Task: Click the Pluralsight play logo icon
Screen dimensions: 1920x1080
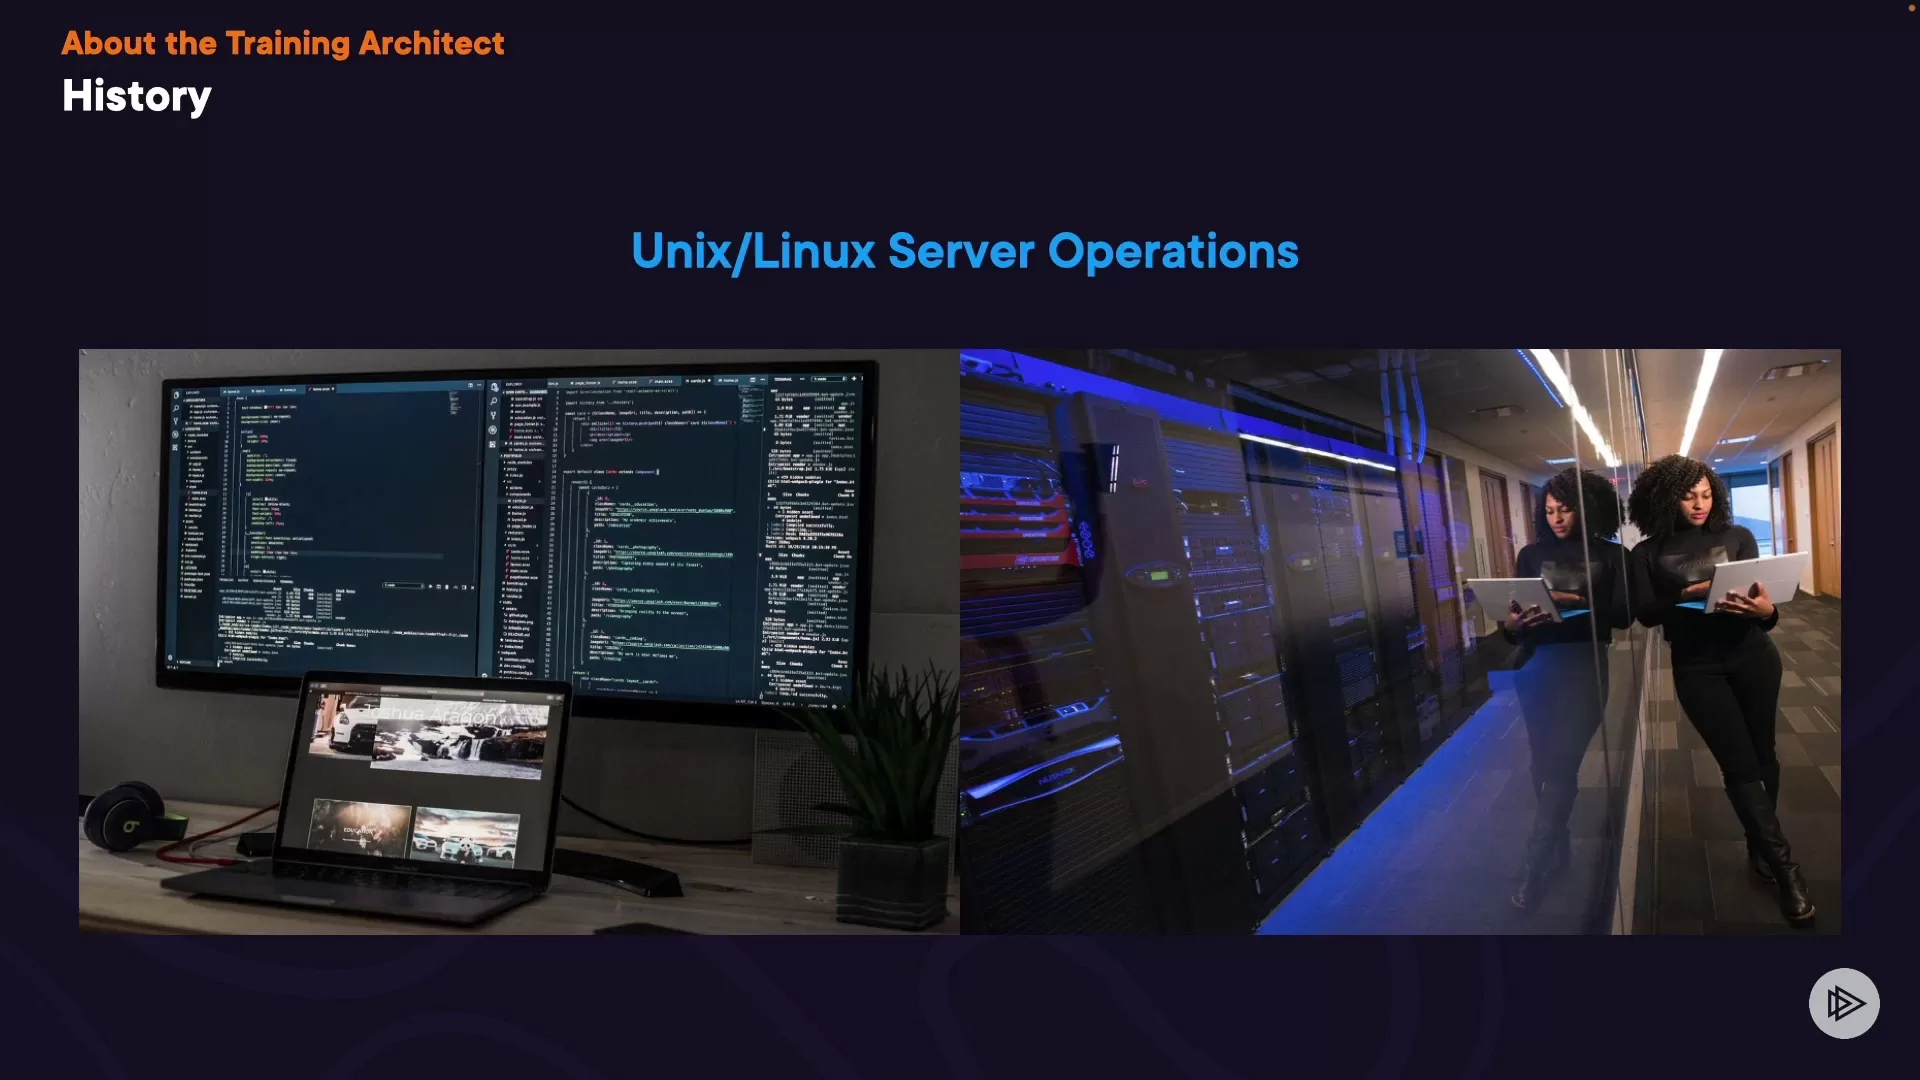Action: tap(1843, 1003)
